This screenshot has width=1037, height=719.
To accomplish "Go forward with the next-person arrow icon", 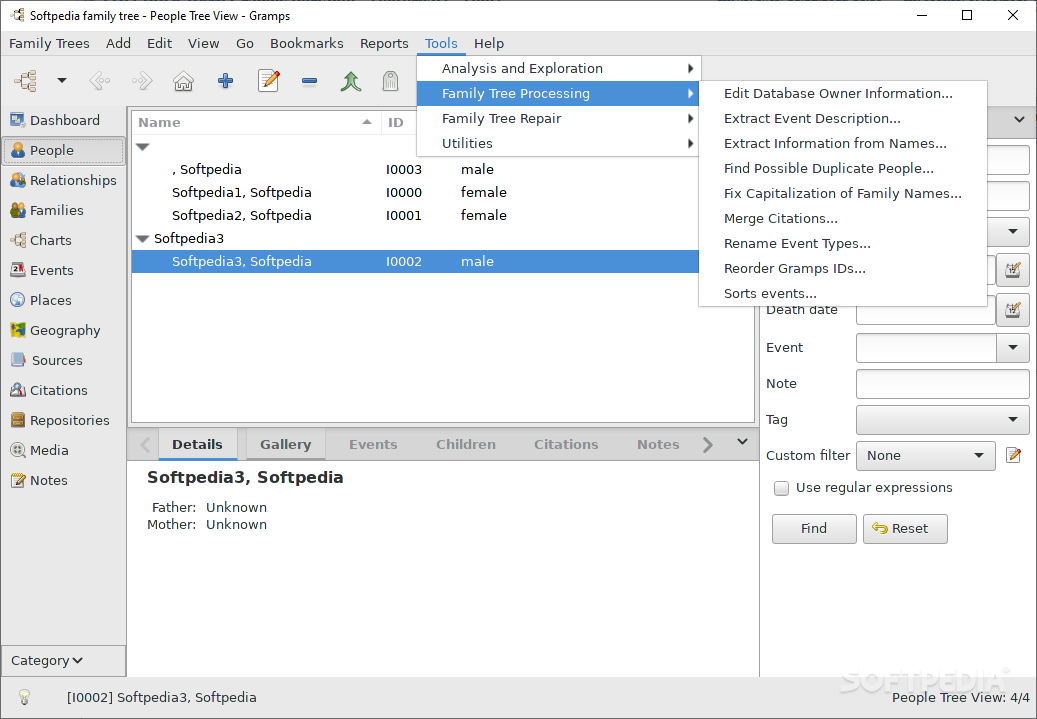I will 142,81.
